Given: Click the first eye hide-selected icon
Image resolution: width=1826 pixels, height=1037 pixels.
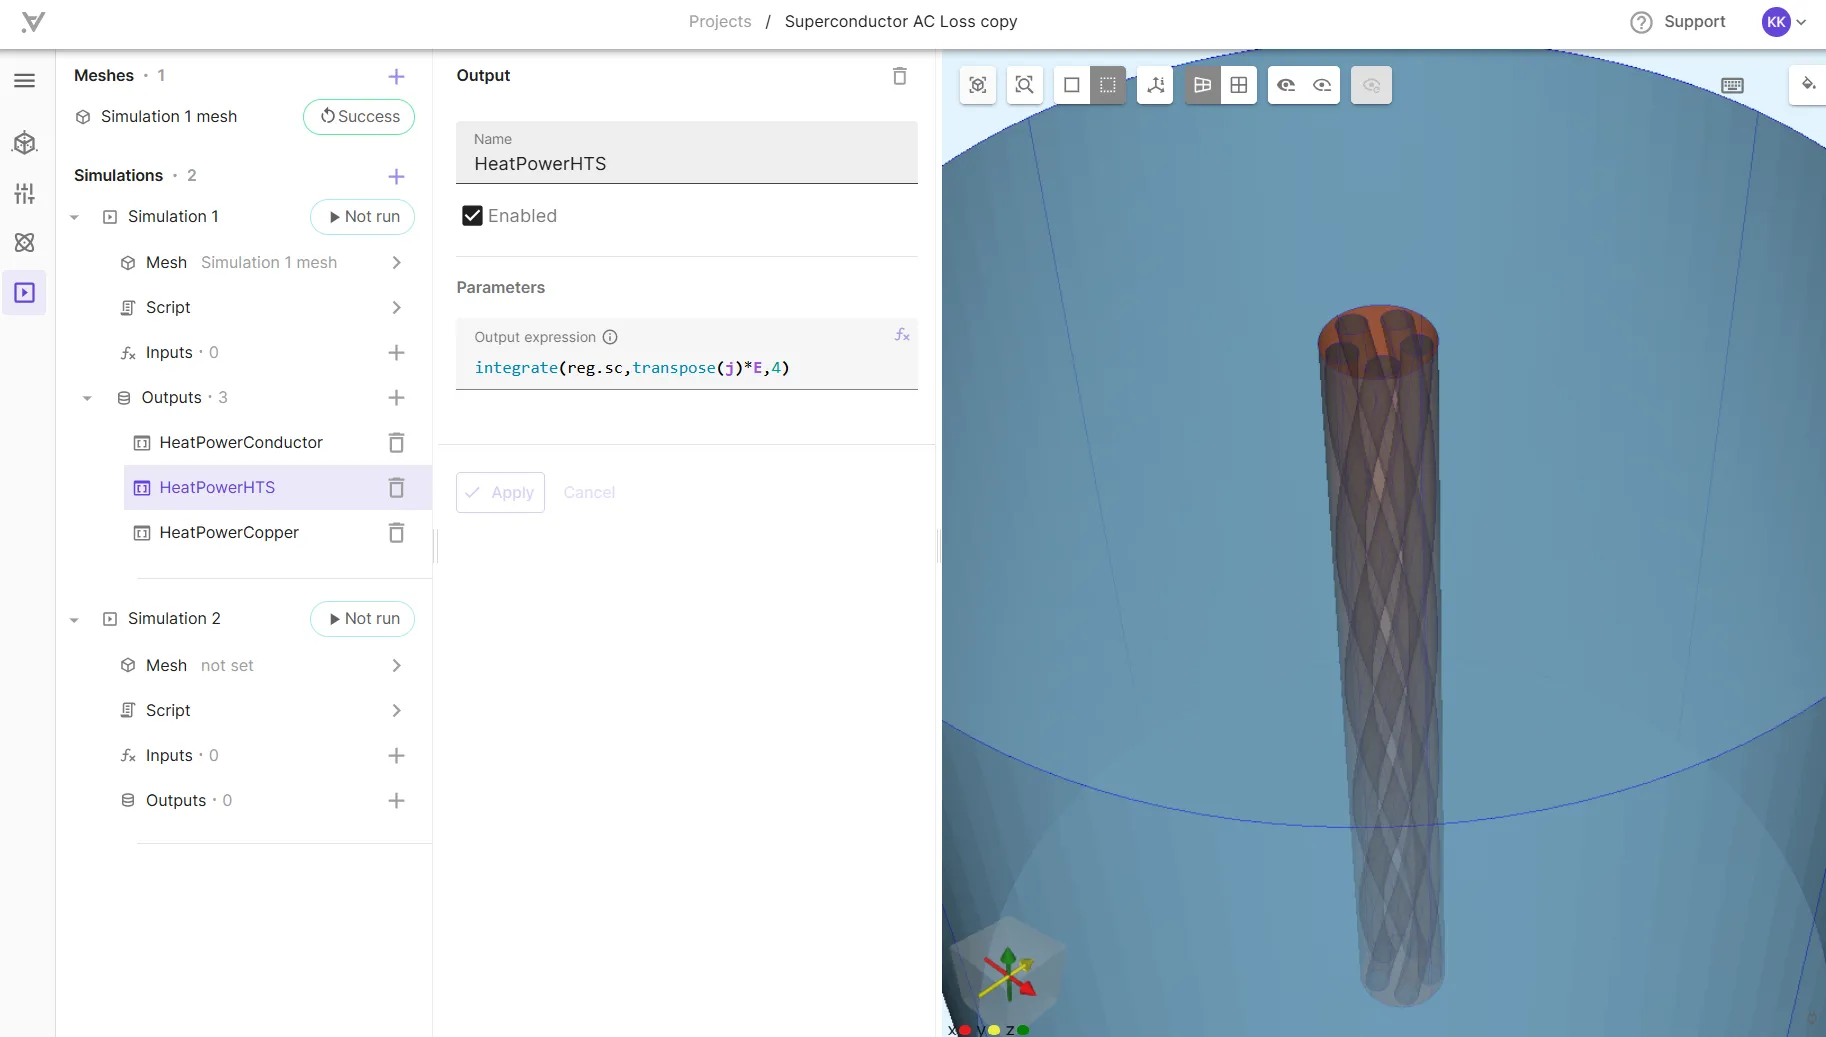Looking at the screenshot, I should coord(1286,85).
